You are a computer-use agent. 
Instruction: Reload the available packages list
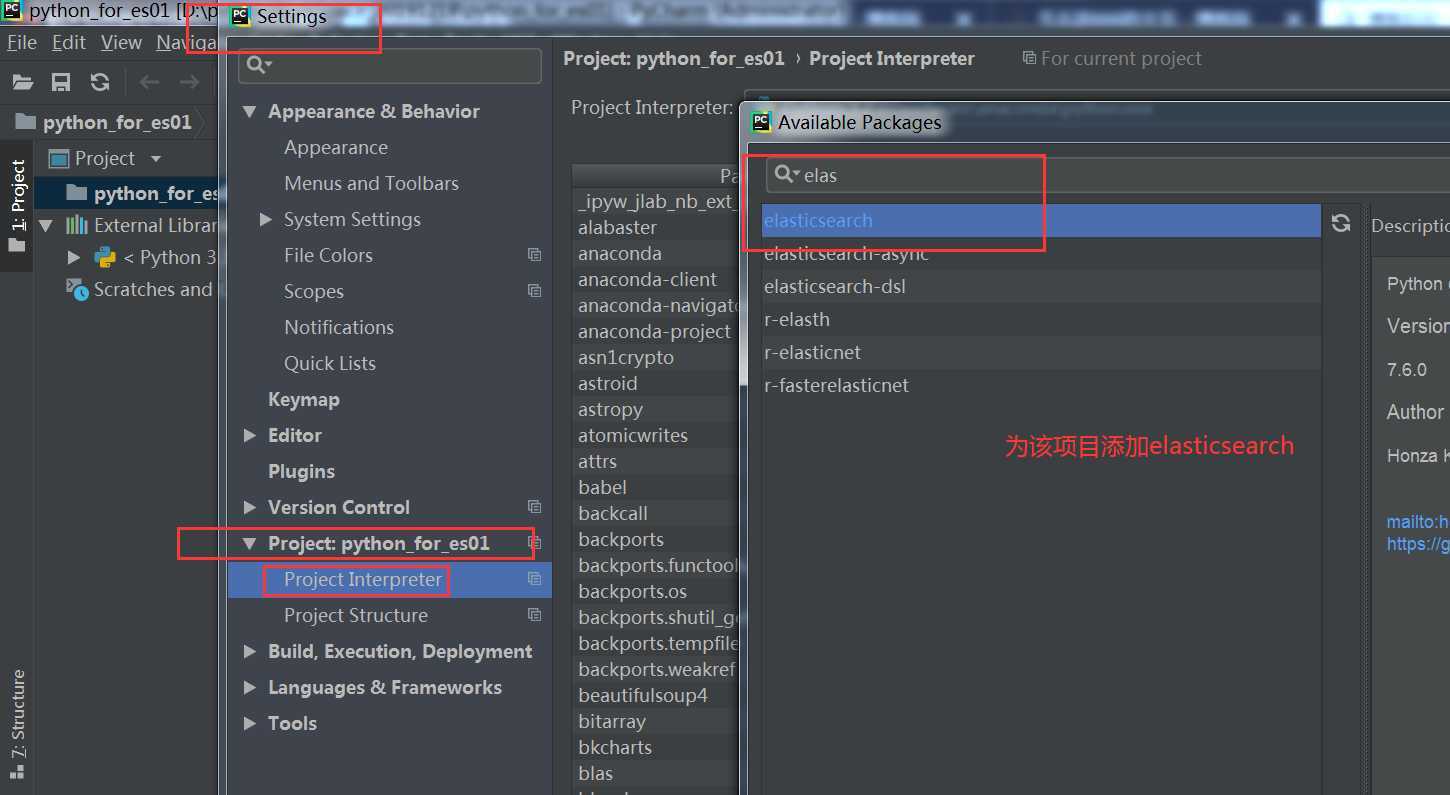[x=1341, y=223]
